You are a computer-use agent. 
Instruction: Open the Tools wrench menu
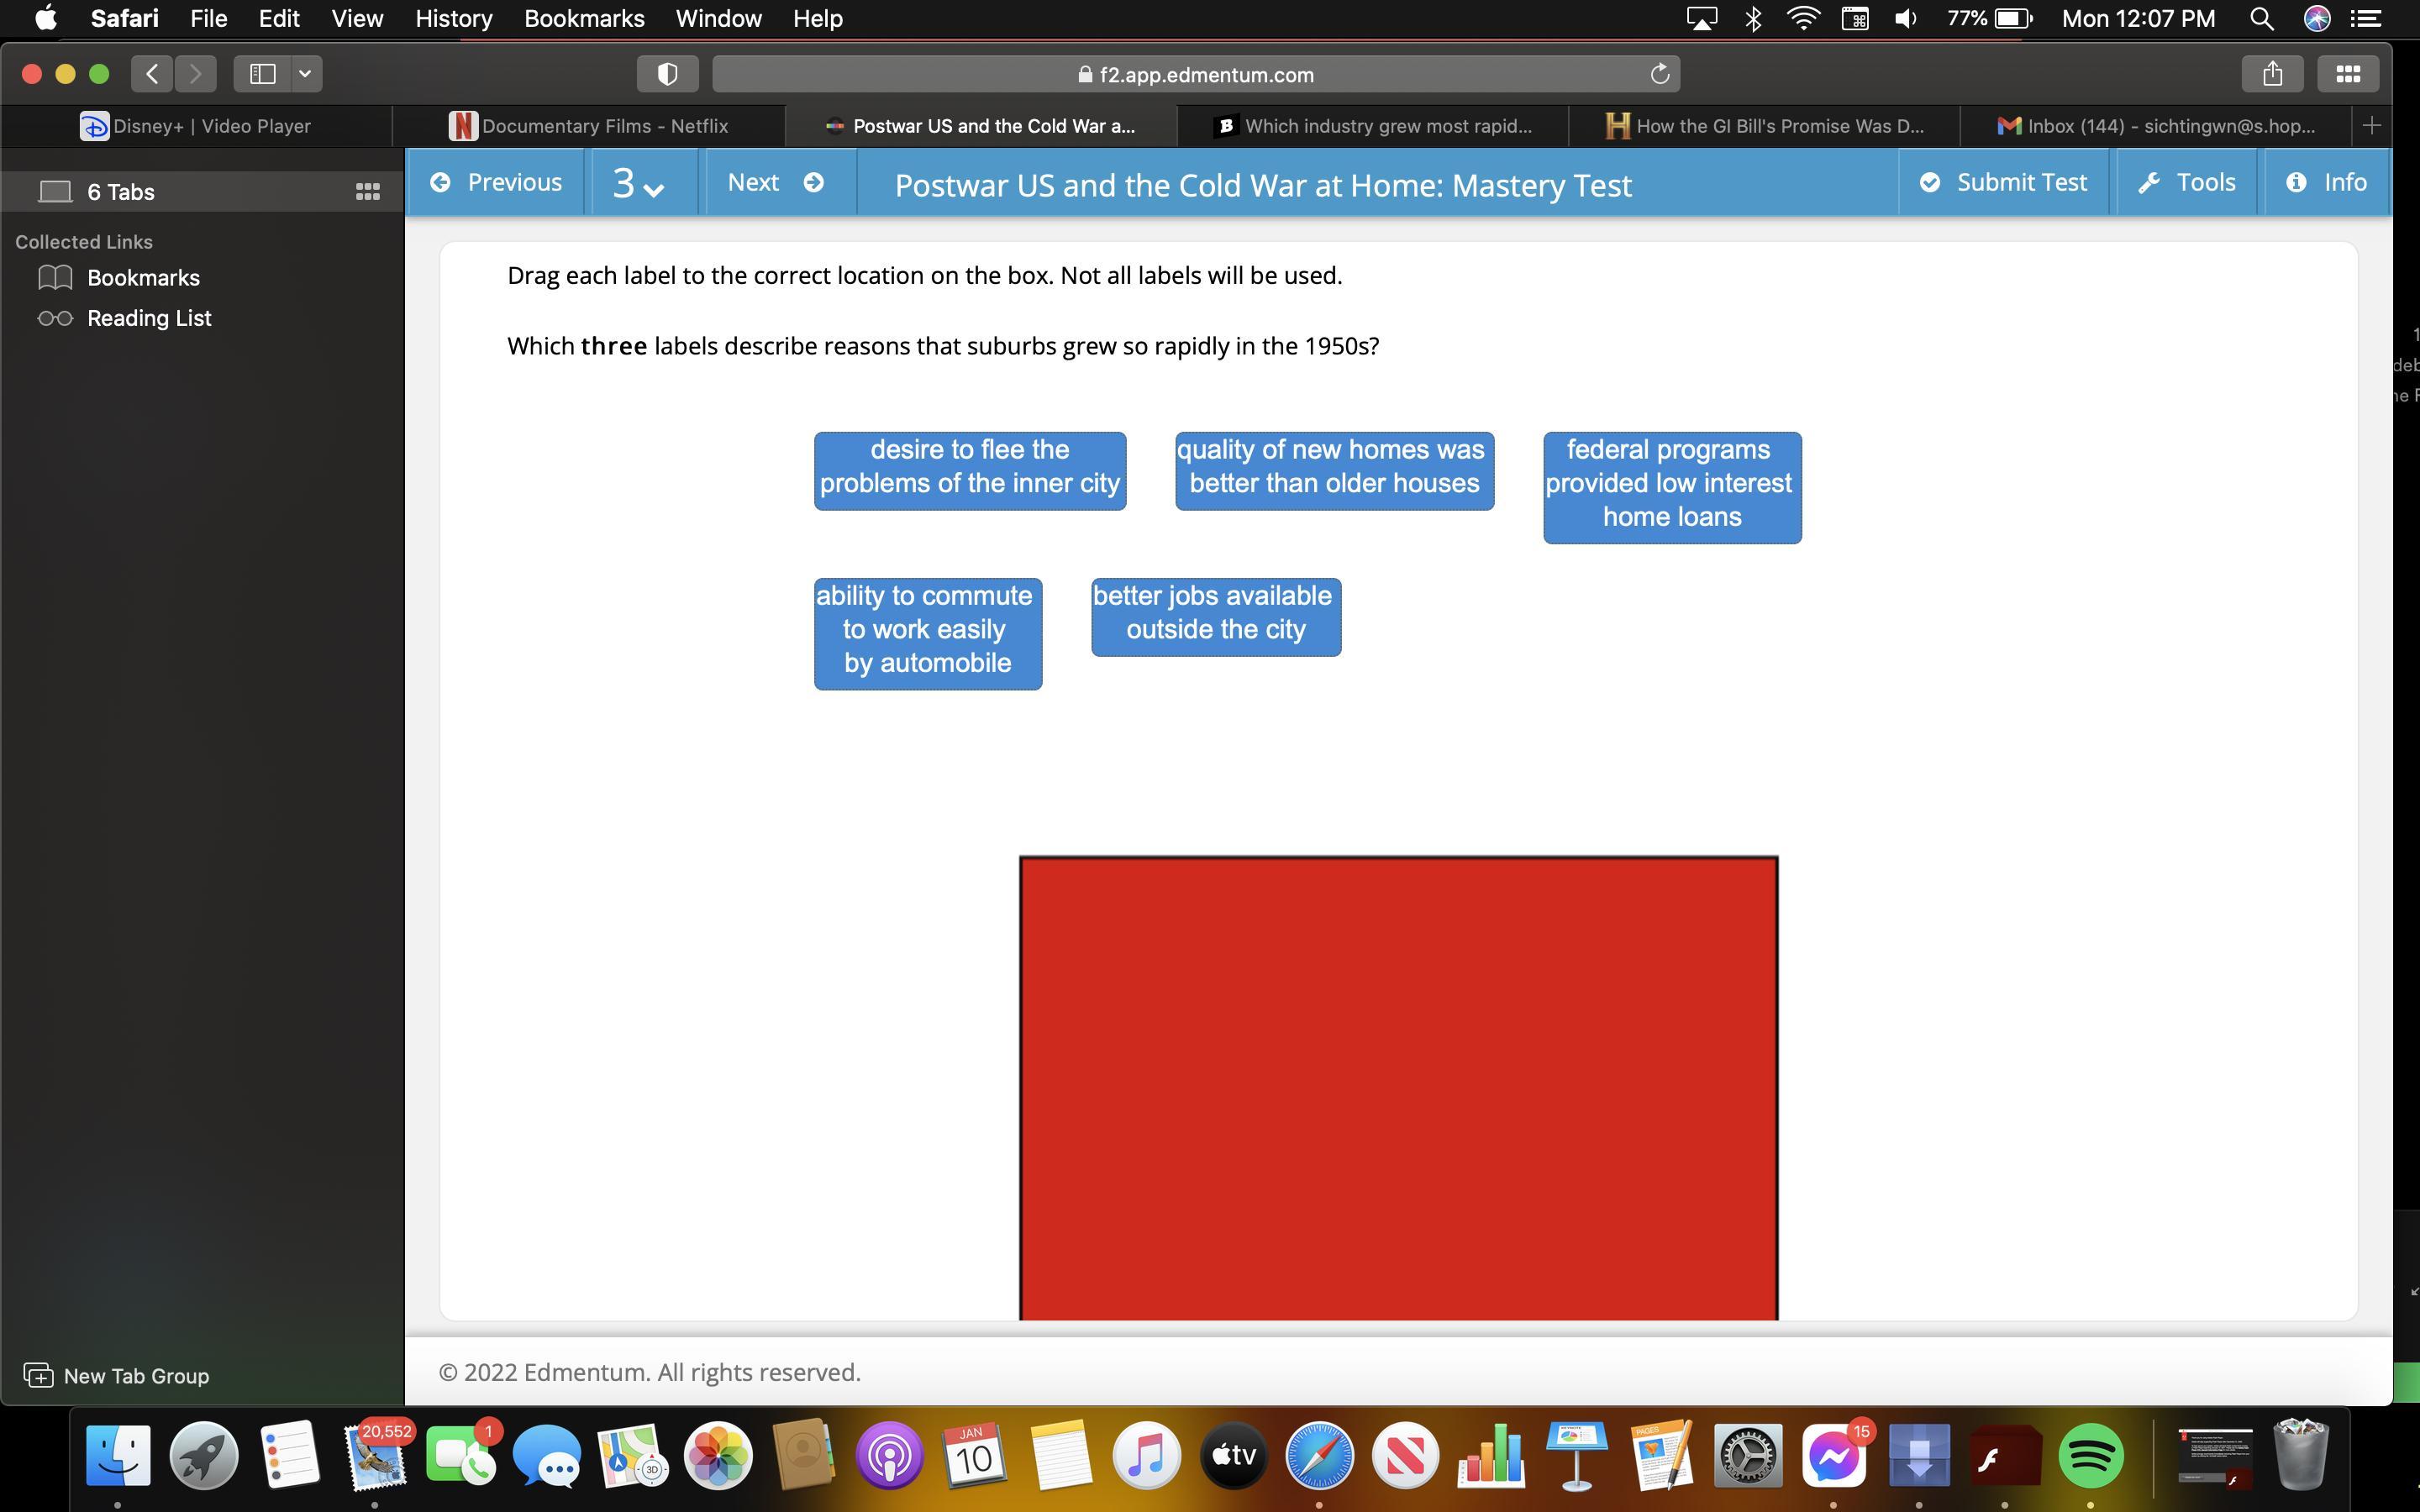click(x=2186, y=183)
